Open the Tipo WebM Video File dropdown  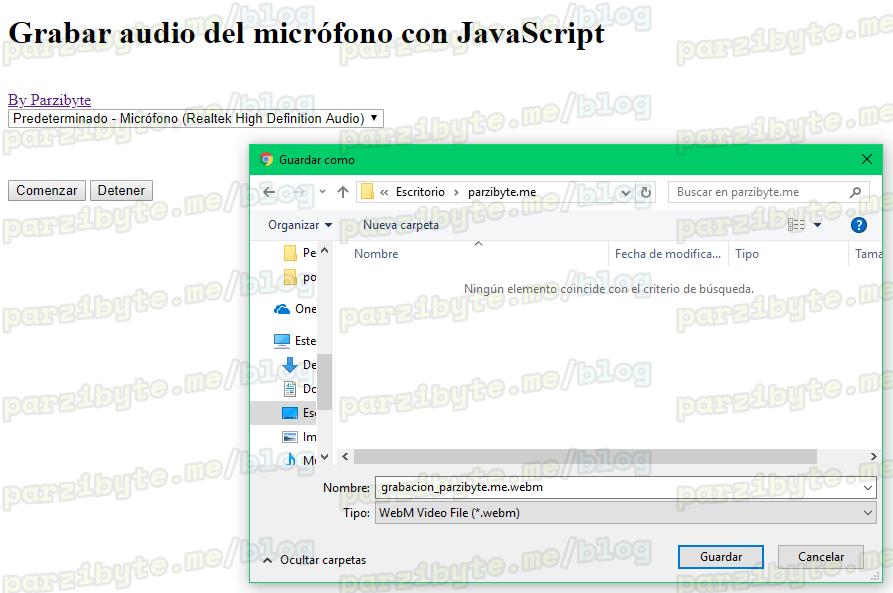pos(625,513)
